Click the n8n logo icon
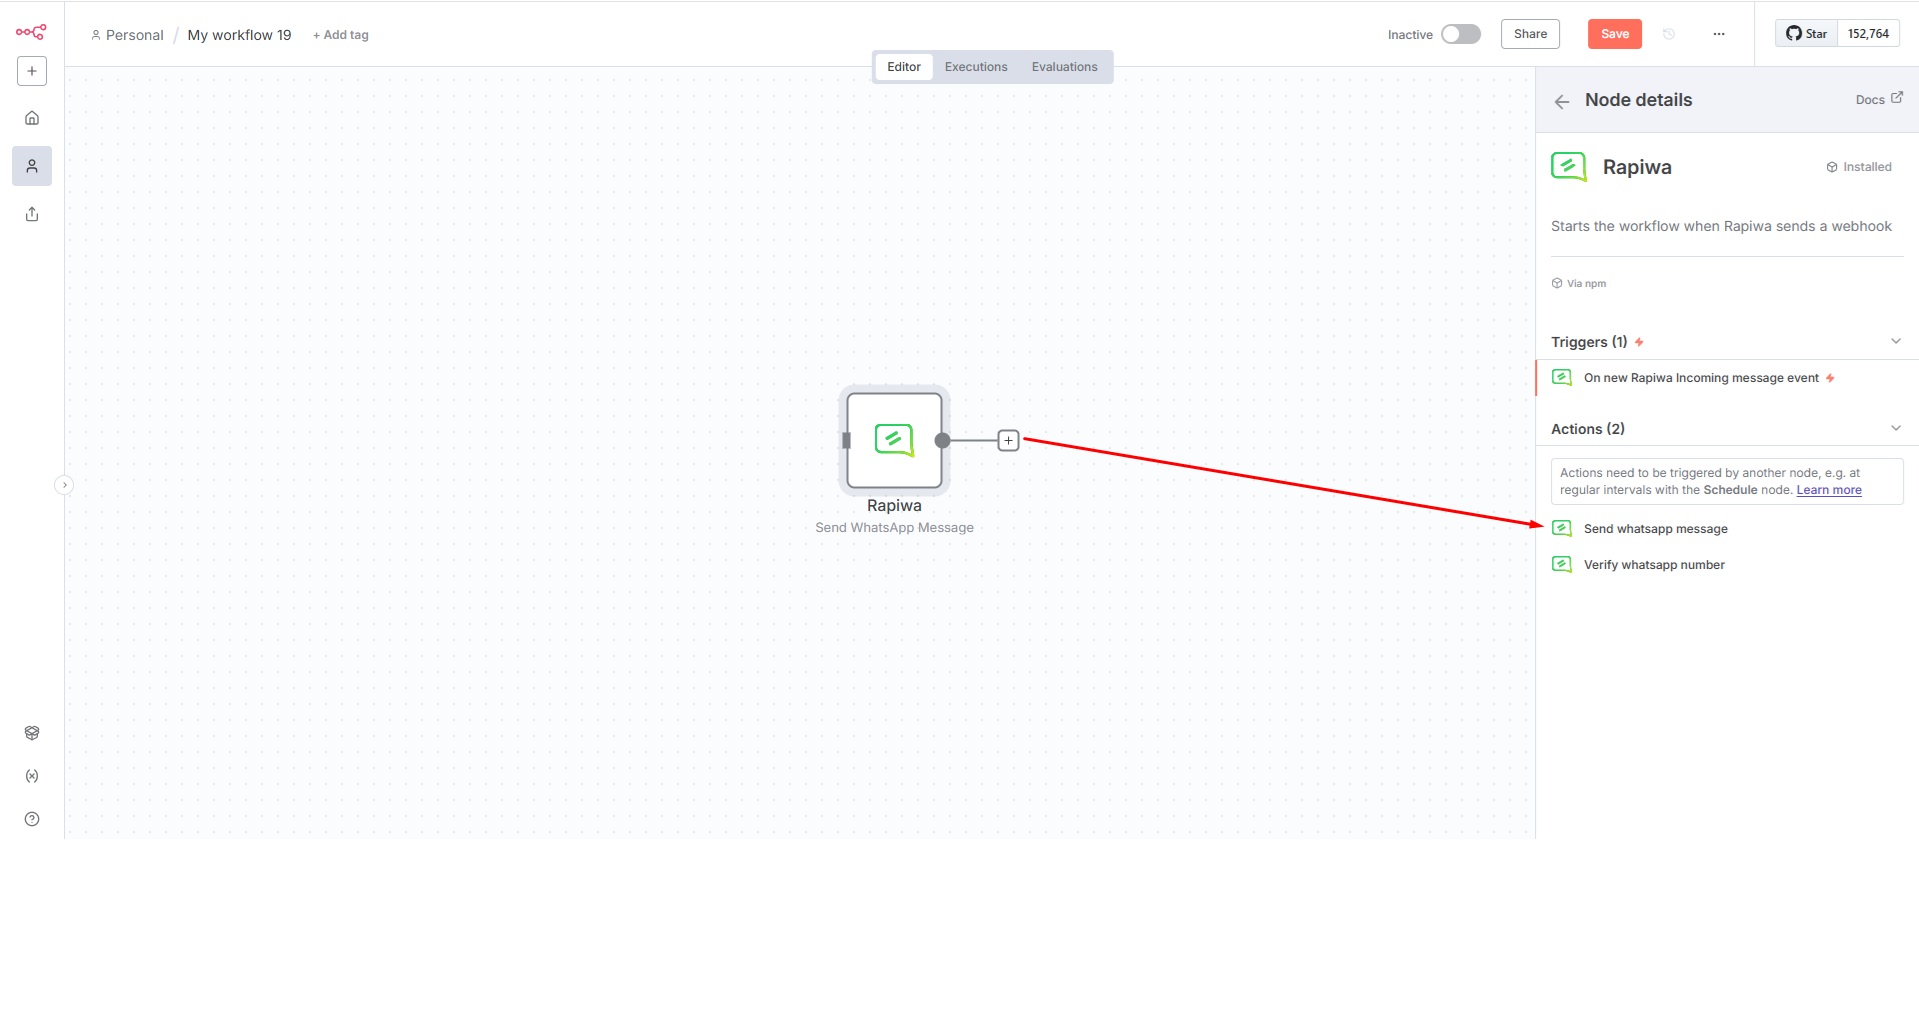The height and width of the screenshot is (1024, 1919). (31, 32)
